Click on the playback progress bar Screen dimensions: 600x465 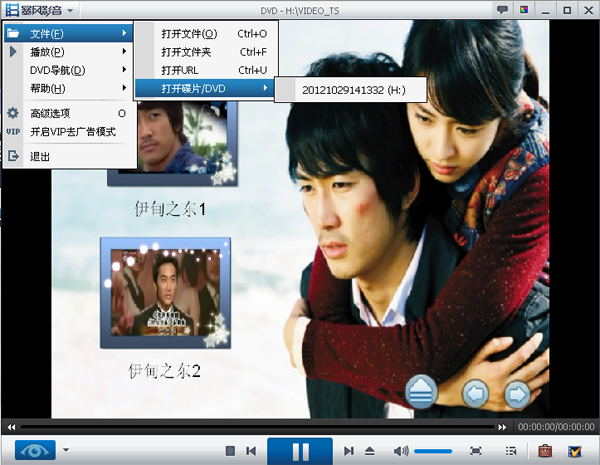[257, 427]
